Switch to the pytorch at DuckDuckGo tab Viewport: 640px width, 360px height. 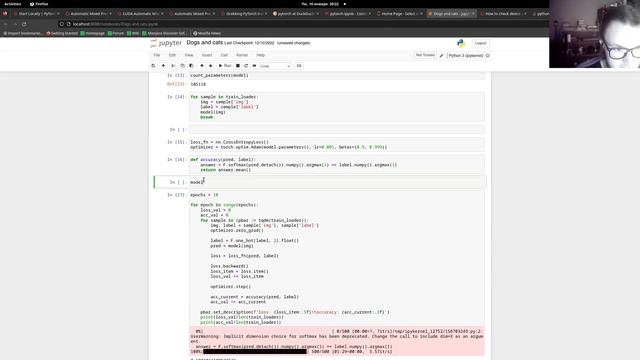click(x=295, y=13)
